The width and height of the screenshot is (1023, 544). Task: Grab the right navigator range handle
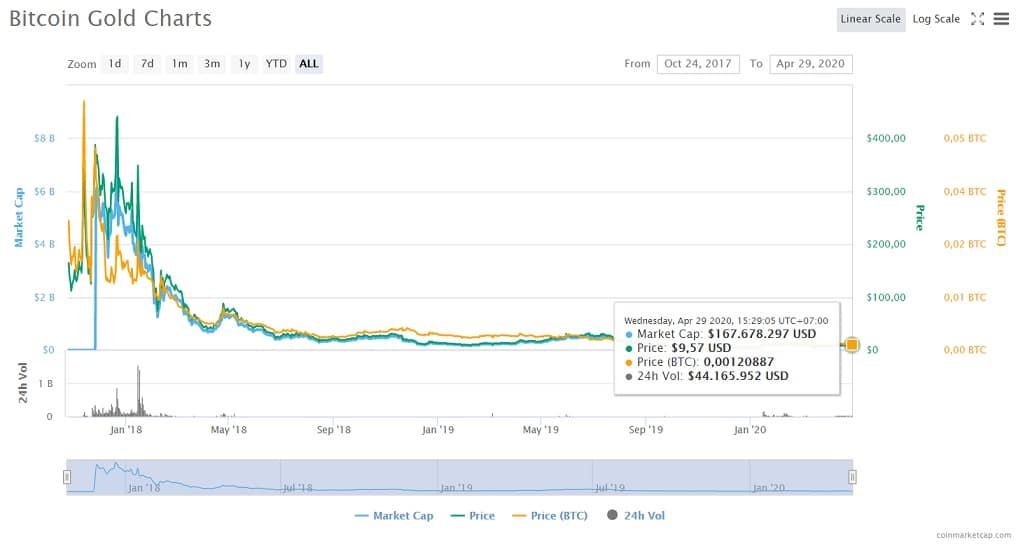pos(851,477)
